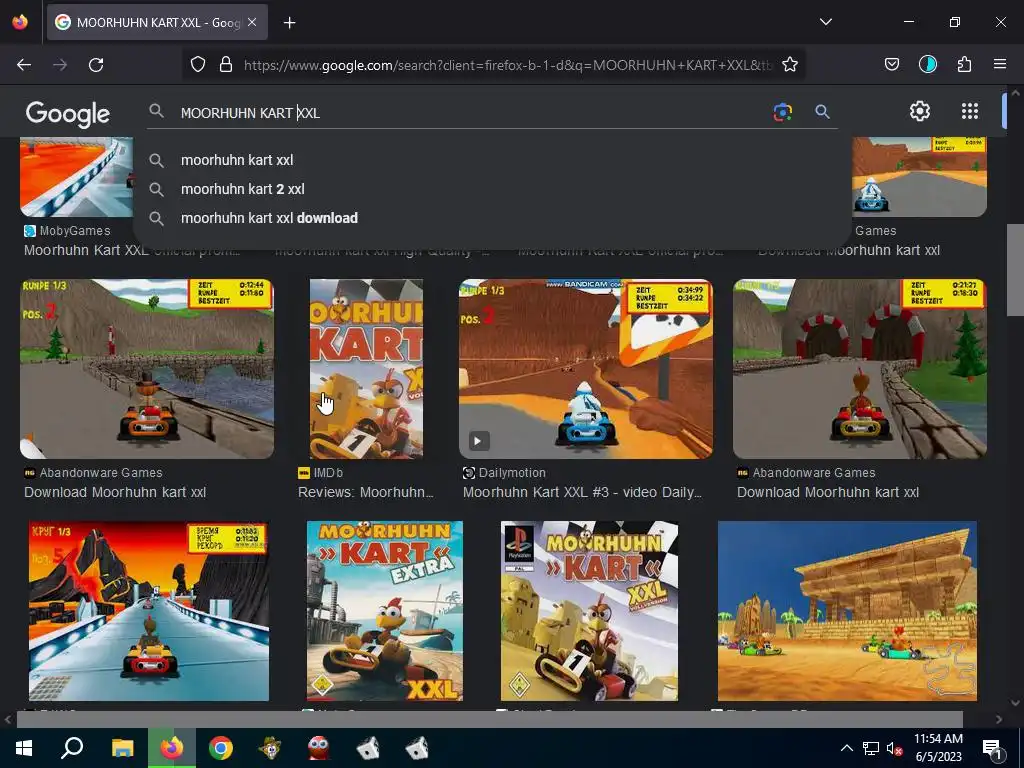Bookmark this page with the star

pyautogui.click(x=790, y=65)
